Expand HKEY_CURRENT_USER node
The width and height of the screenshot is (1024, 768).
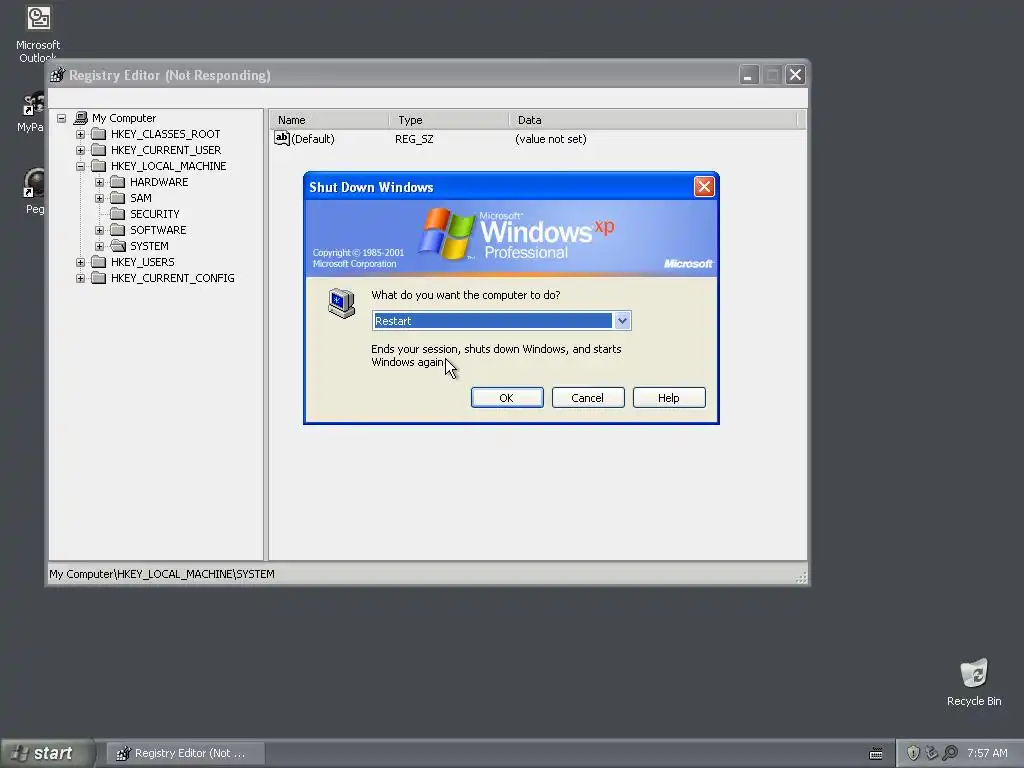pyautogui.click(x=80, y=150)
